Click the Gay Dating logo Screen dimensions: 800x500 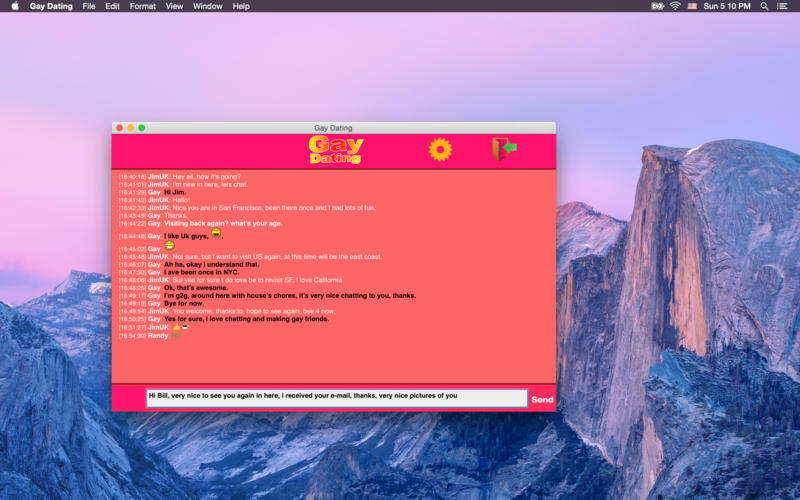click(336, 150)
